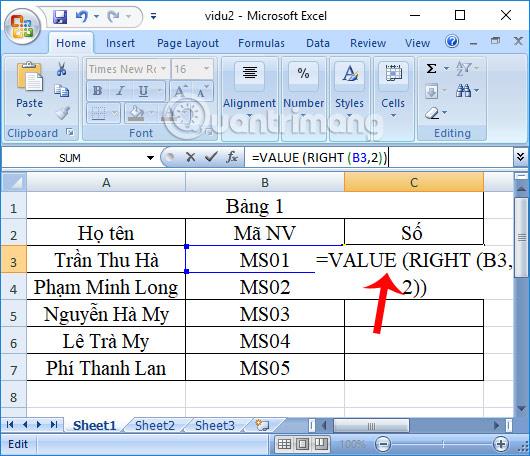The height and width of the screenshot is (456, 530).
Task: Toggle Underline formatting
Action: pyautogui.click(x=144, y=91)
